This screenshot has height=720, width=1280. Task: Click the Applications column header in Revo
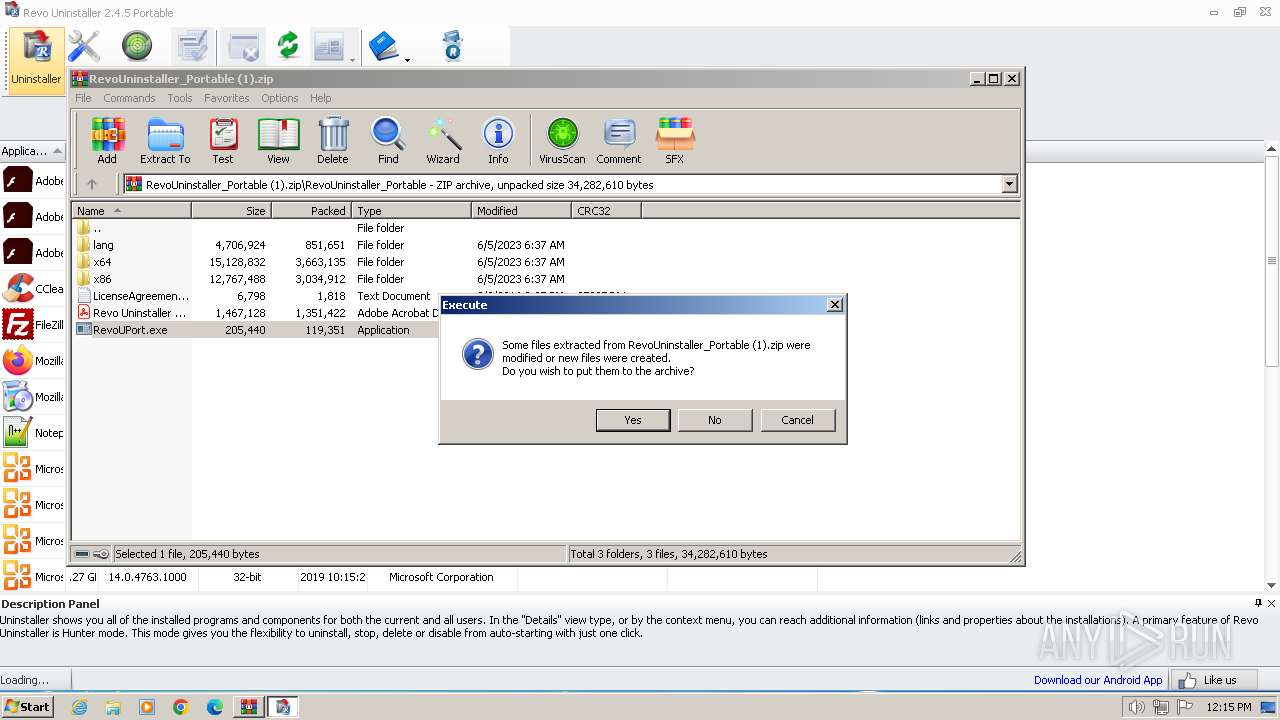point(32,151)
